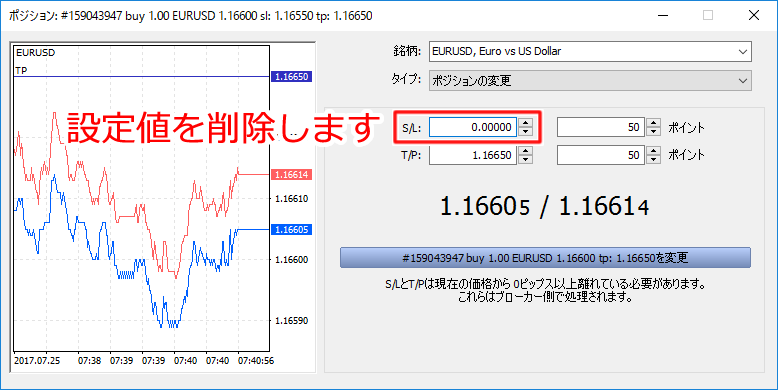Increase T/P price with up arrow
The height and width of the screenshot is (390, 778).
pyautogui.click(x=525, y=151)
